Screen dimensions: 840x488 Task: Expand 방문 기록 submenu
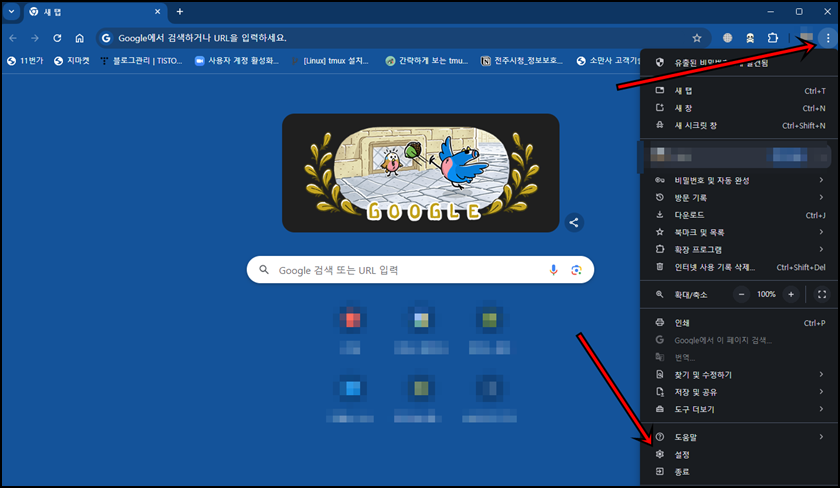coord(740,198)
